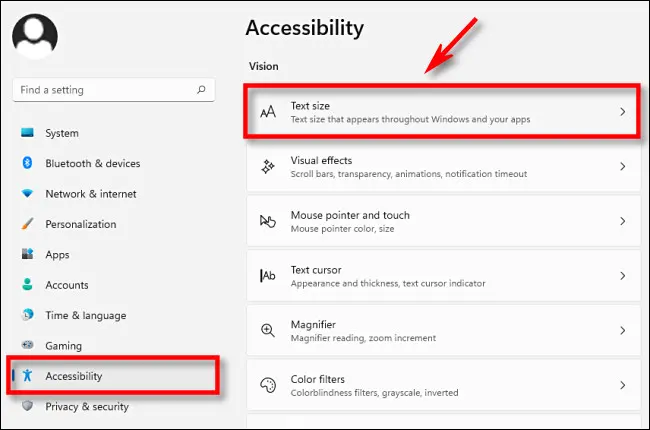Open the Magnifier settings row
Screen dimensions: 650x430
pos(442,330)
